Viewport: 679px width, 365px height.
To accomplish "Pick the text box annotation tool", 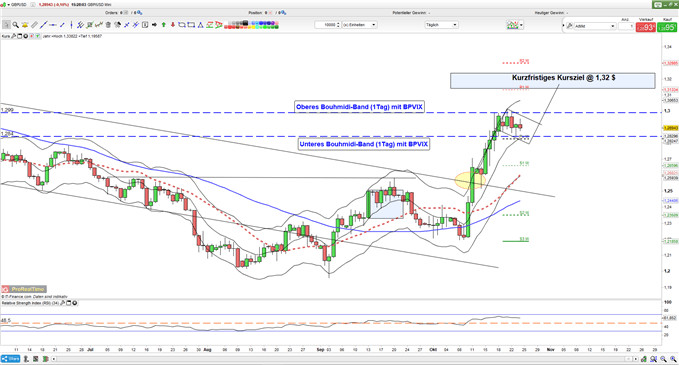I will pyautogui.click(x=145, y=25).
